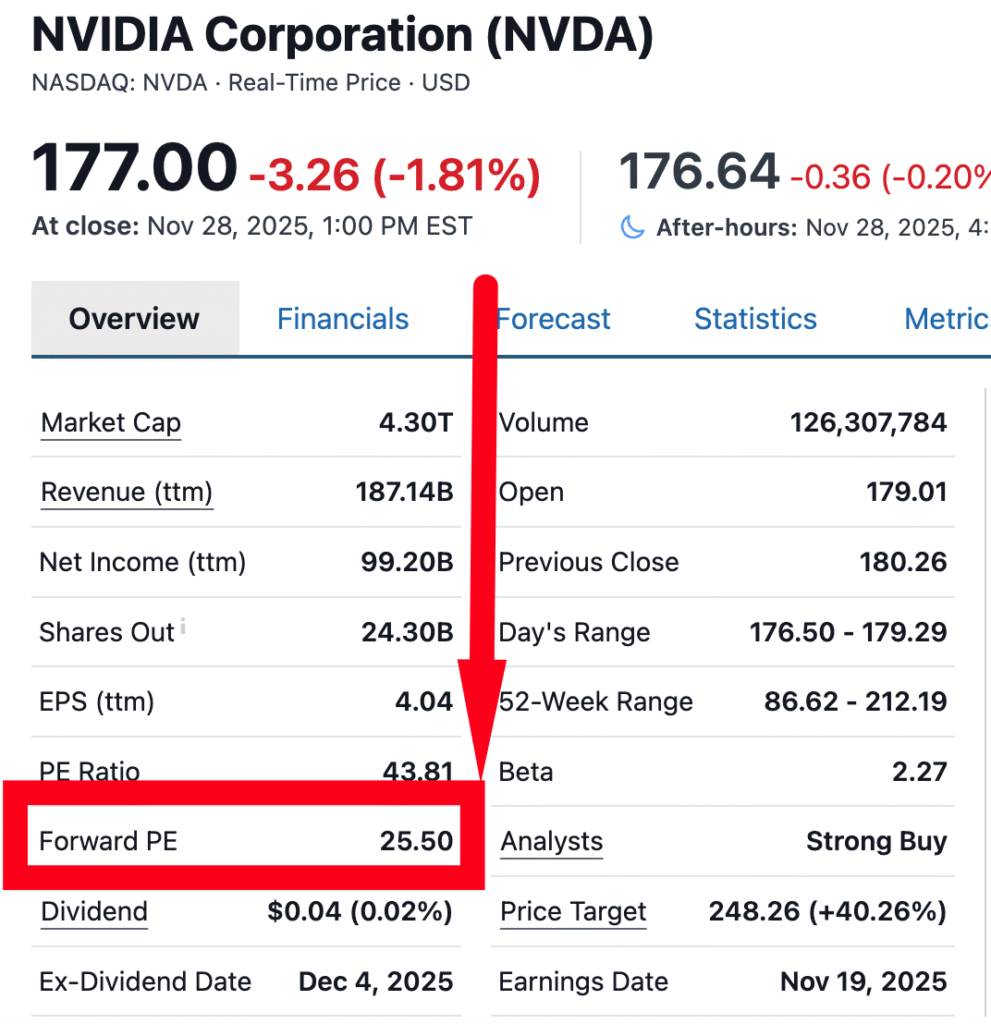Open the Dividend link

[94, 912]
